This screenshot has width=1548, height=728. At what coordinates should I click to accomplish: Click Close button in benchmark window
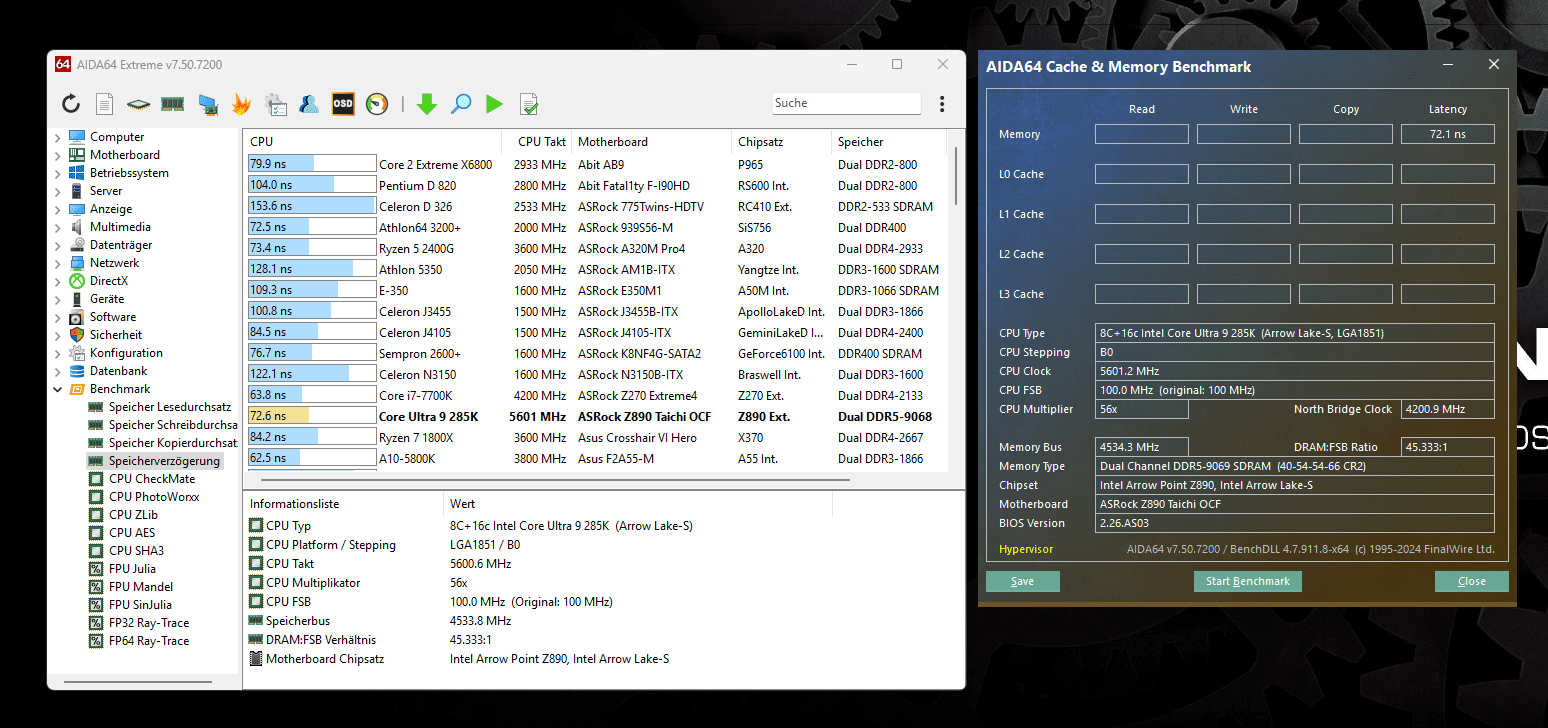1471,581
